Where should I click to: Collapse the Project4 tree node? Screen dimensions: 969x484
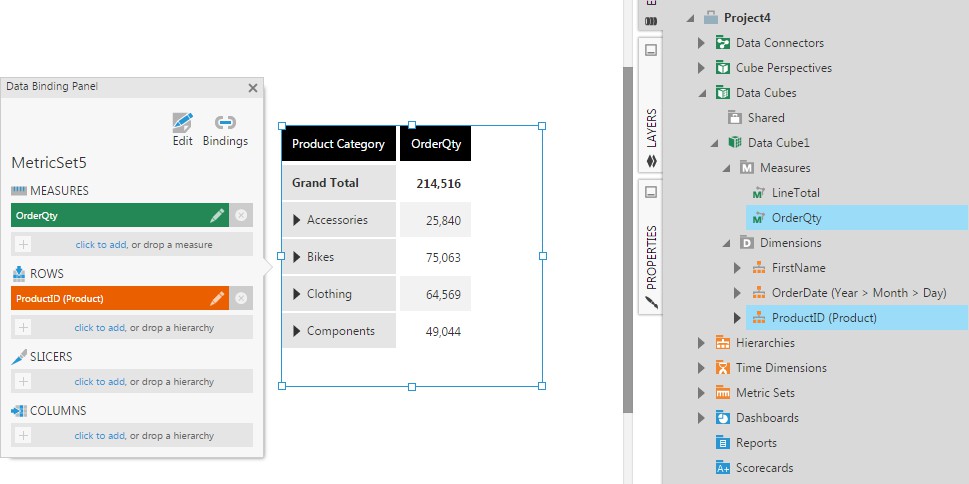tap(690, 19)
